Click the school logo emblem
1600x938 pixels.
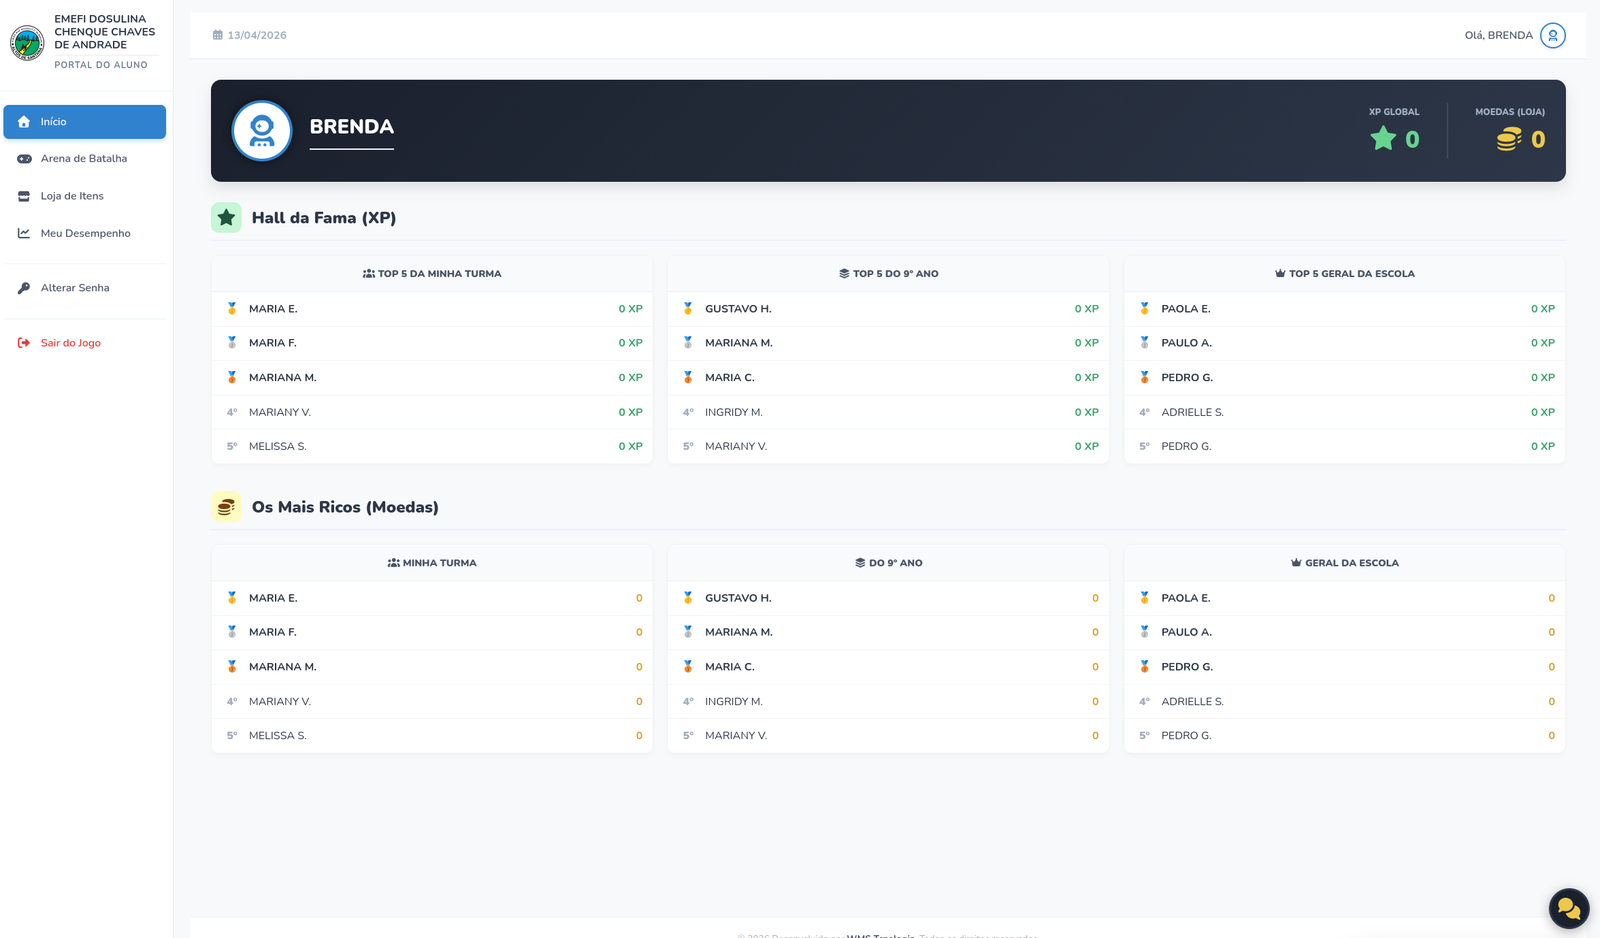pyautogui.click(x=27, y=43)
